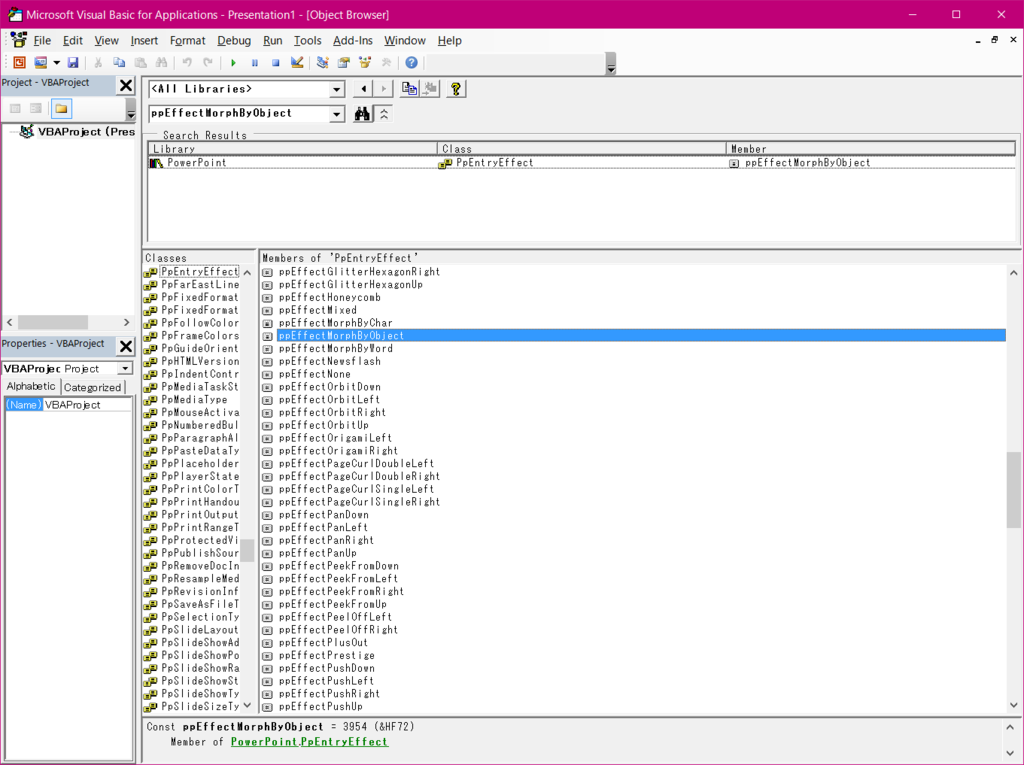Click the Library column header
This screenshot has width=1024, height=765.
[x=293, y=149]
